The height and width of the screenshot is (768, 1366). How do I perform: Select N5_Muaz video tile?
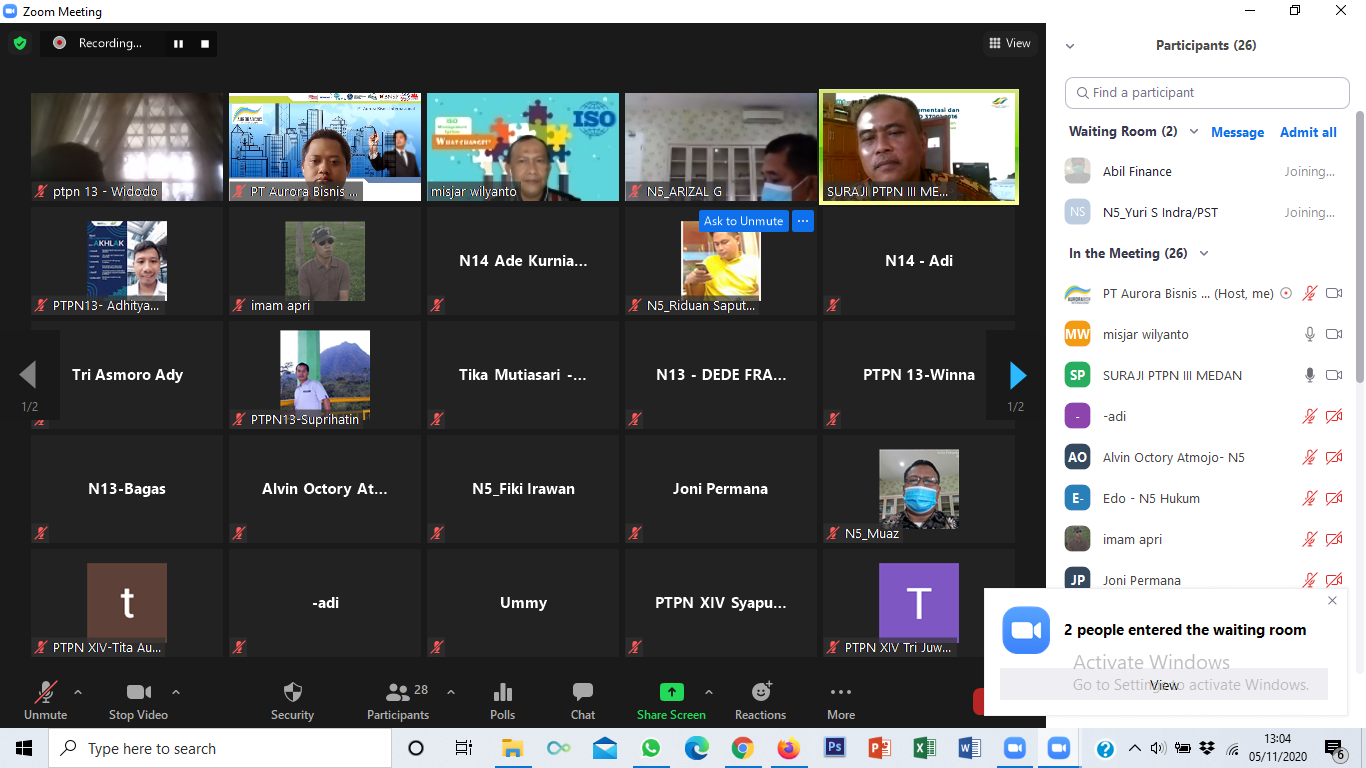pos(919,489)
